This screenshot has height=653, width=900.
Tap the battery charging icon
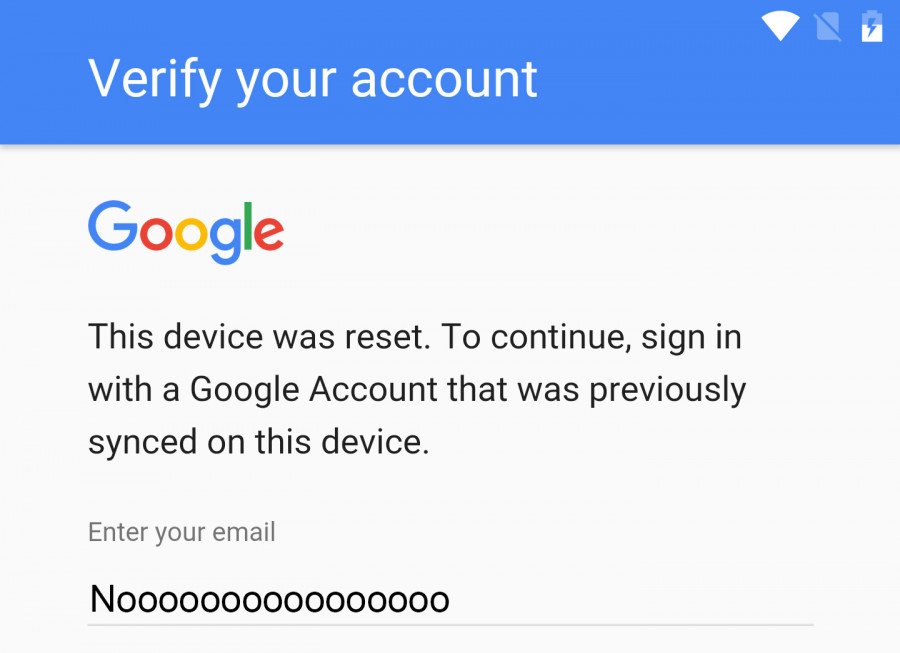click(x=872, y=26)
